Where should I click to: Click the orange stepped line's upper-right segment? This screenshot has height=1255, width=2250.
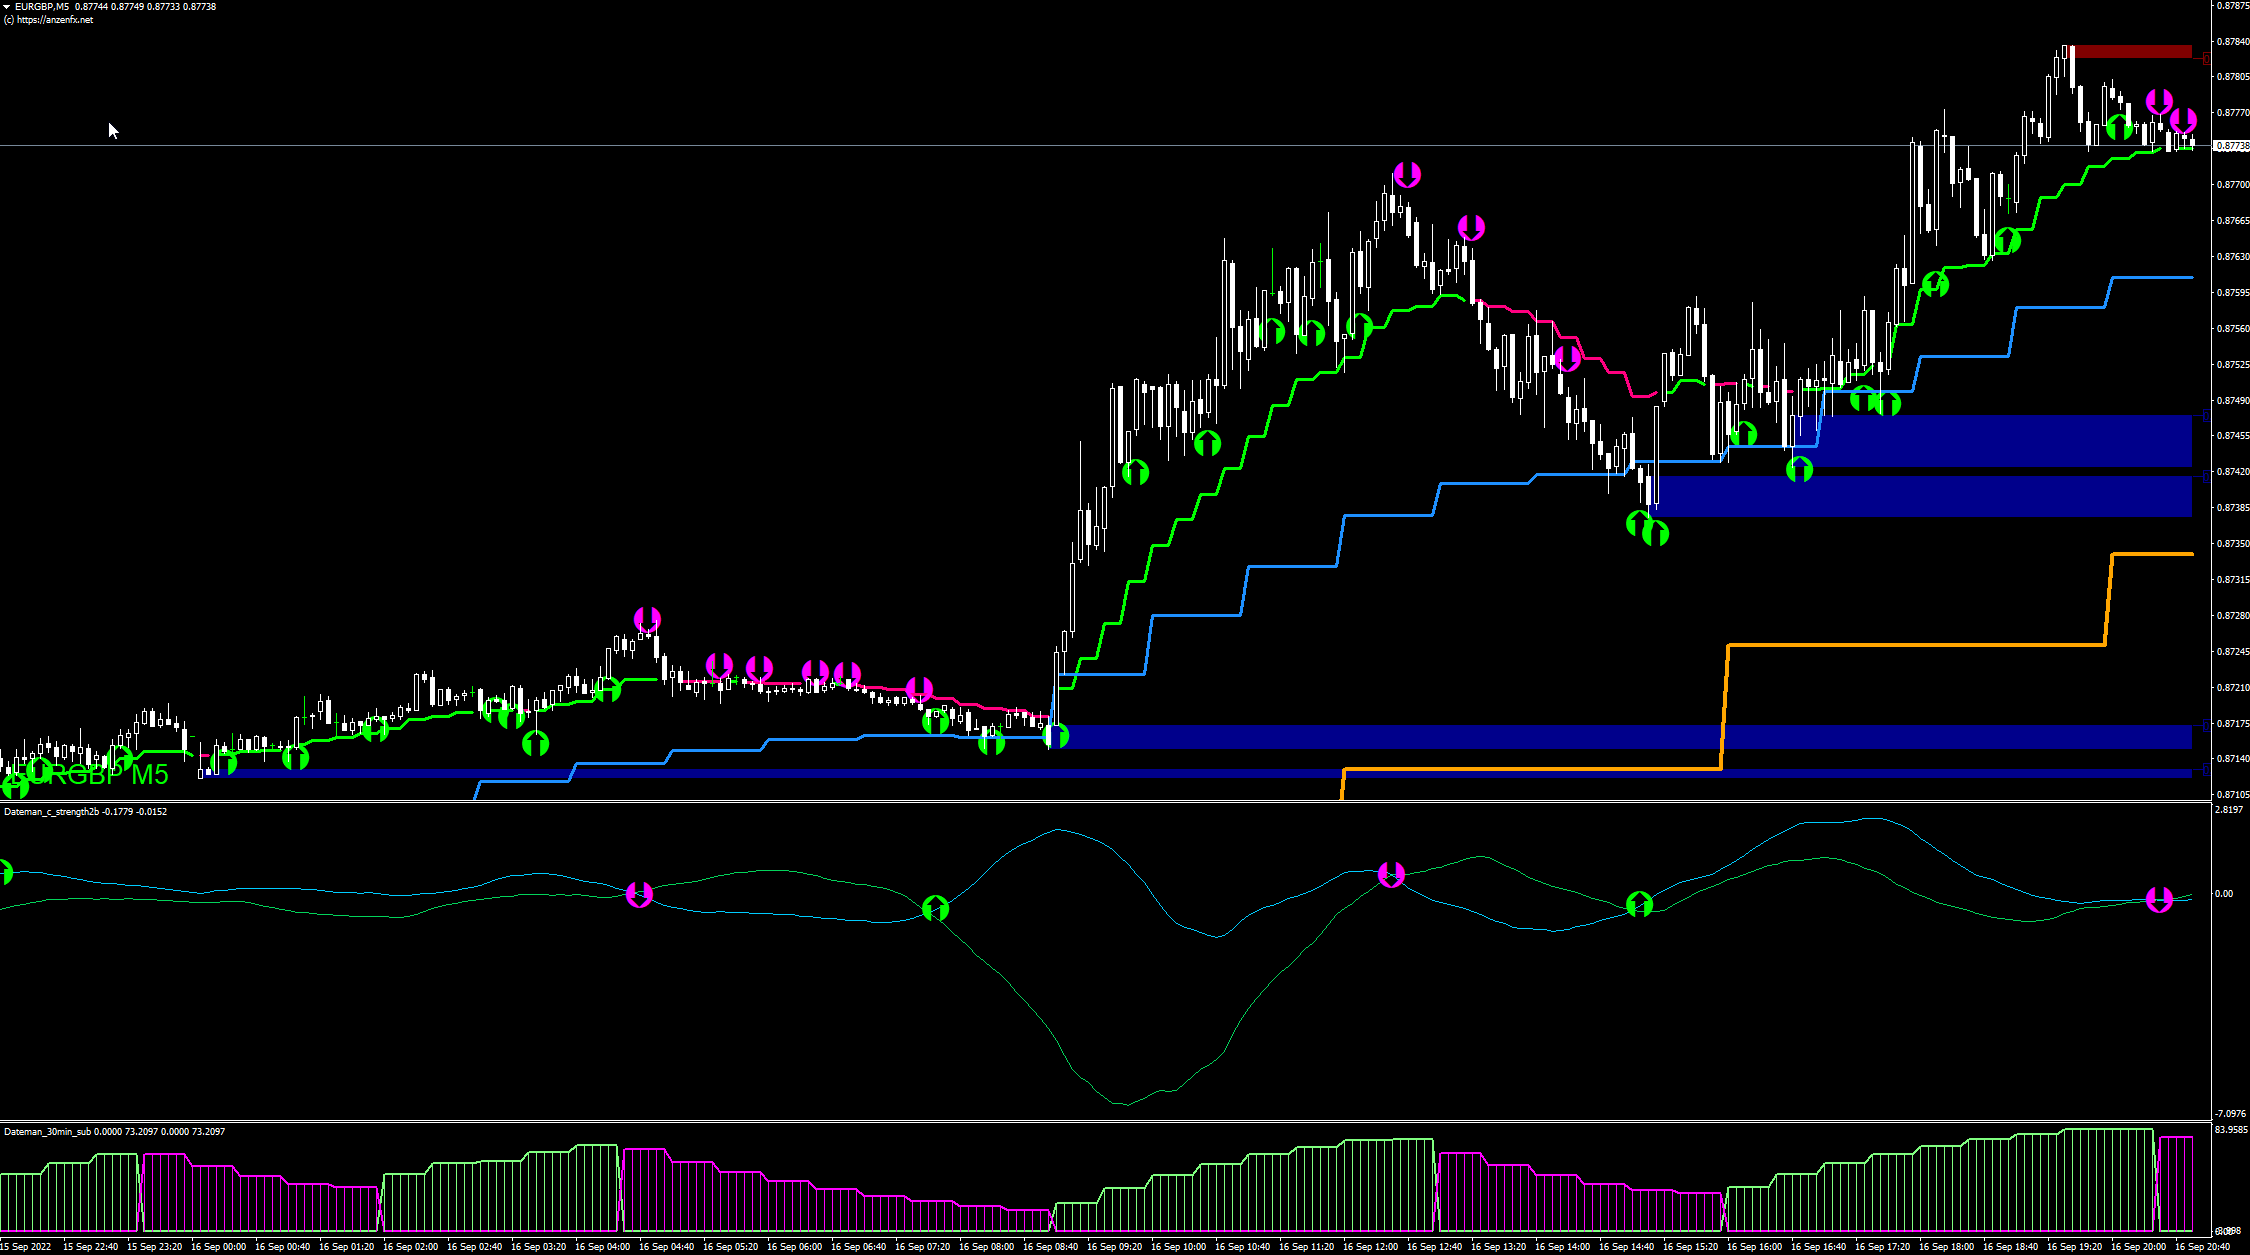pyautogui.click(x=2150, y=554)
